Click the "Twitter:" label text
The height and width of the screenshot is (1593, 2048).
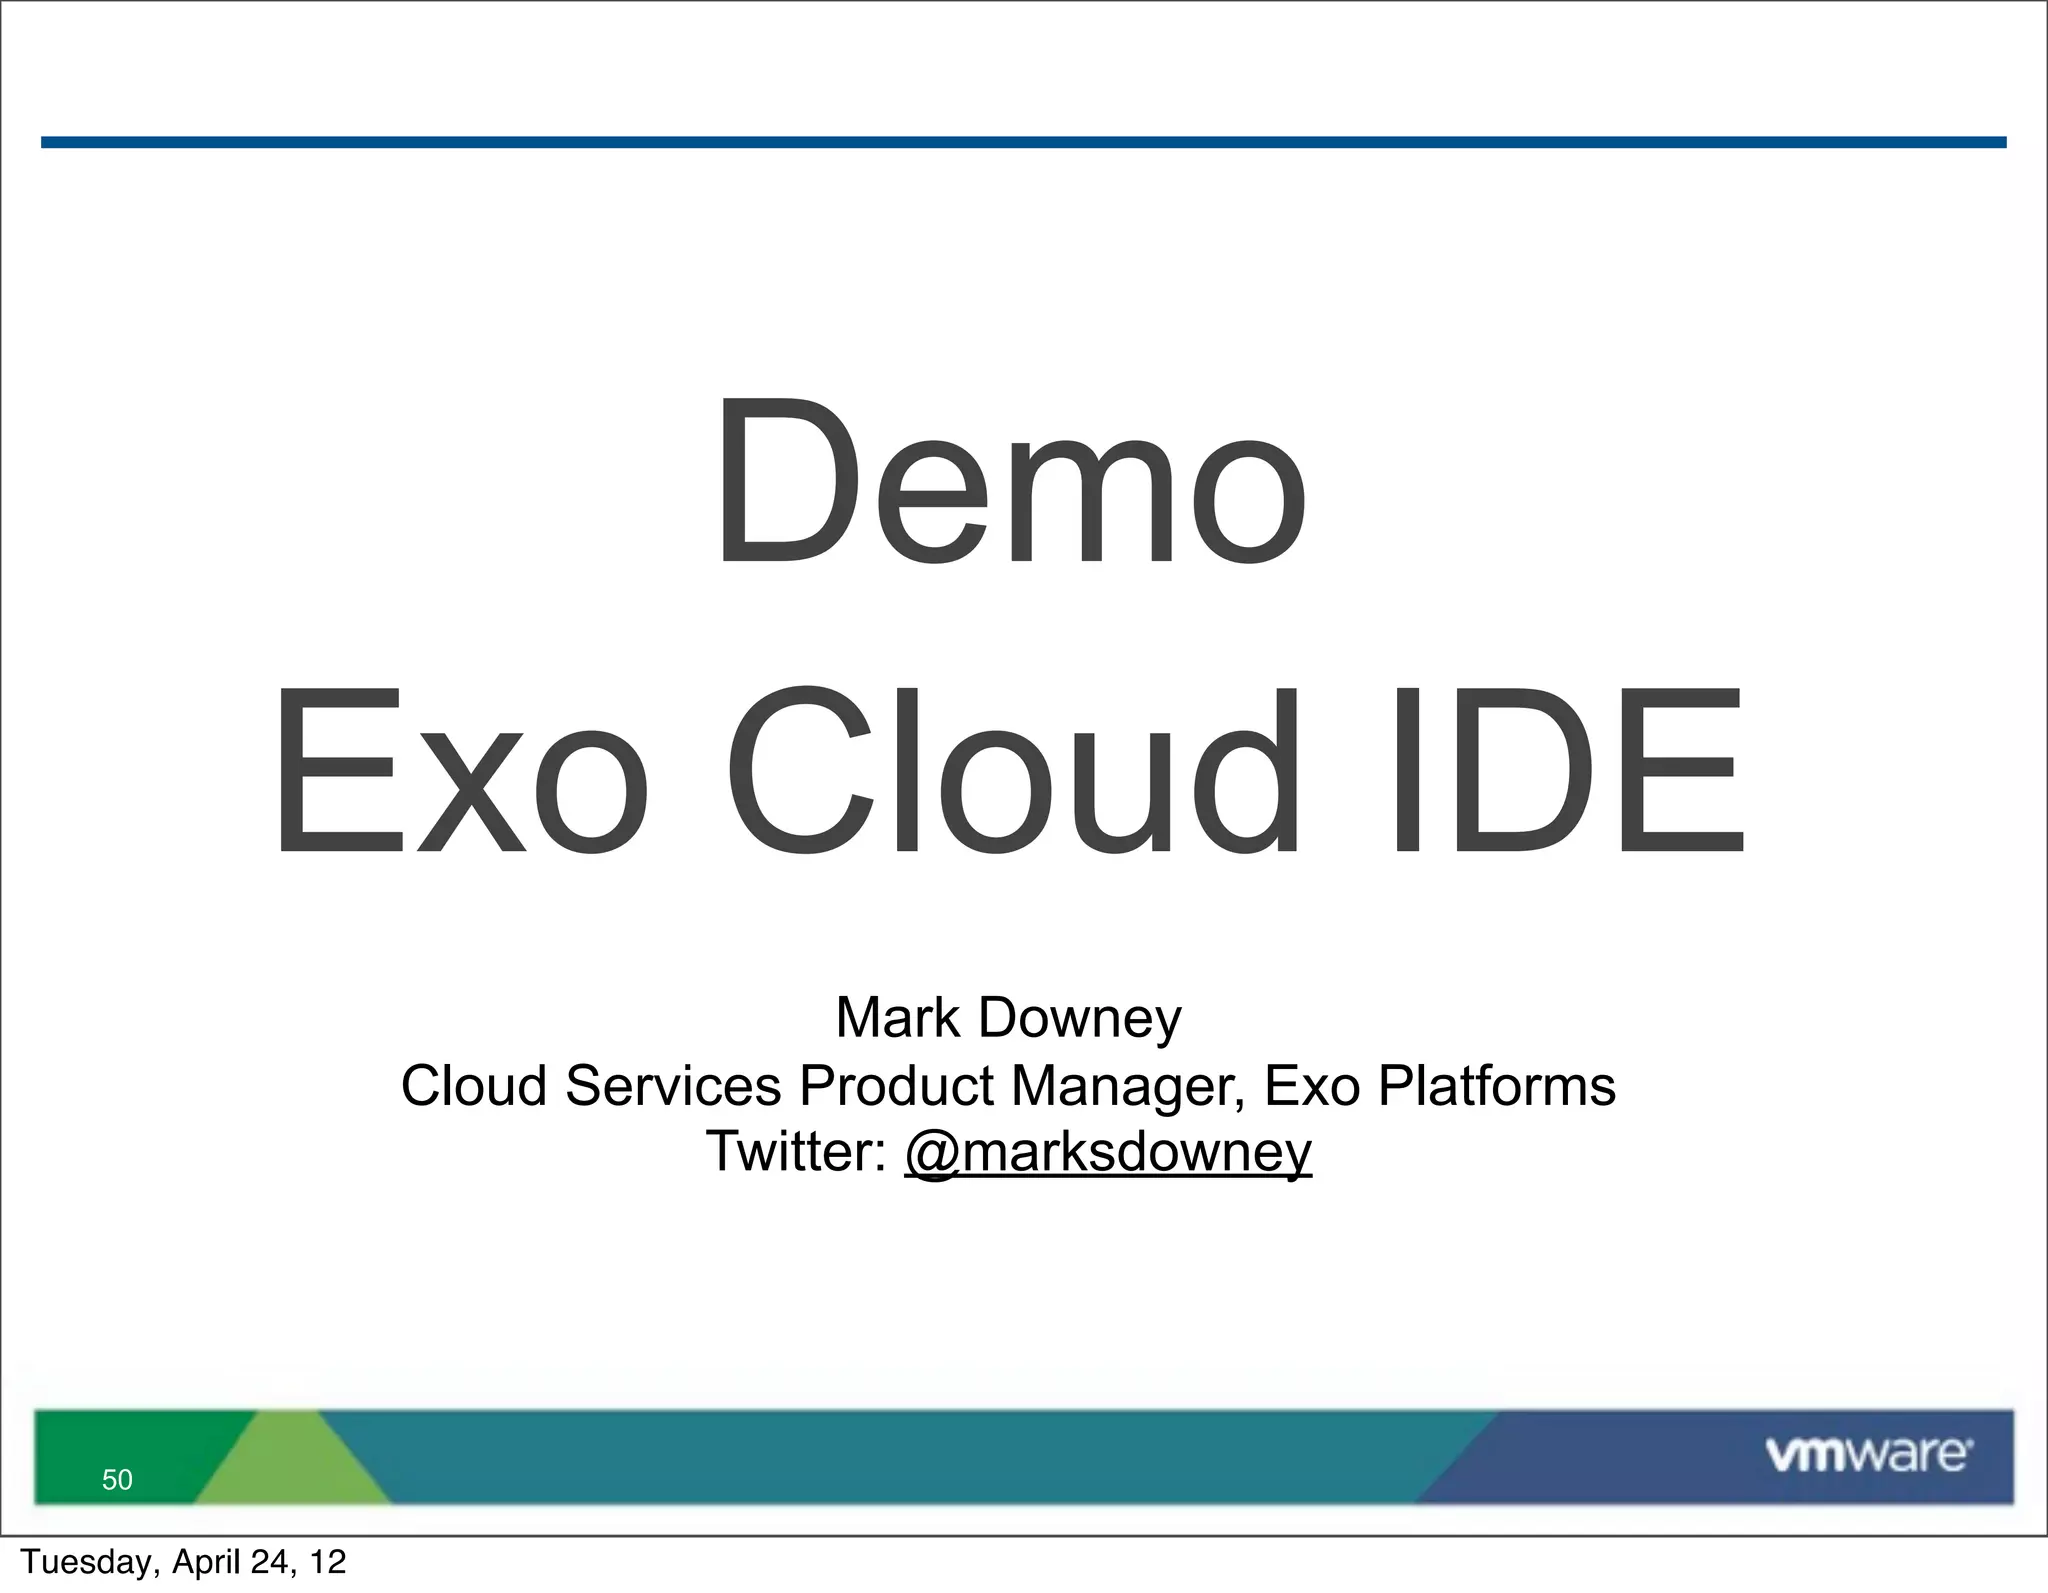[796, 1152]
